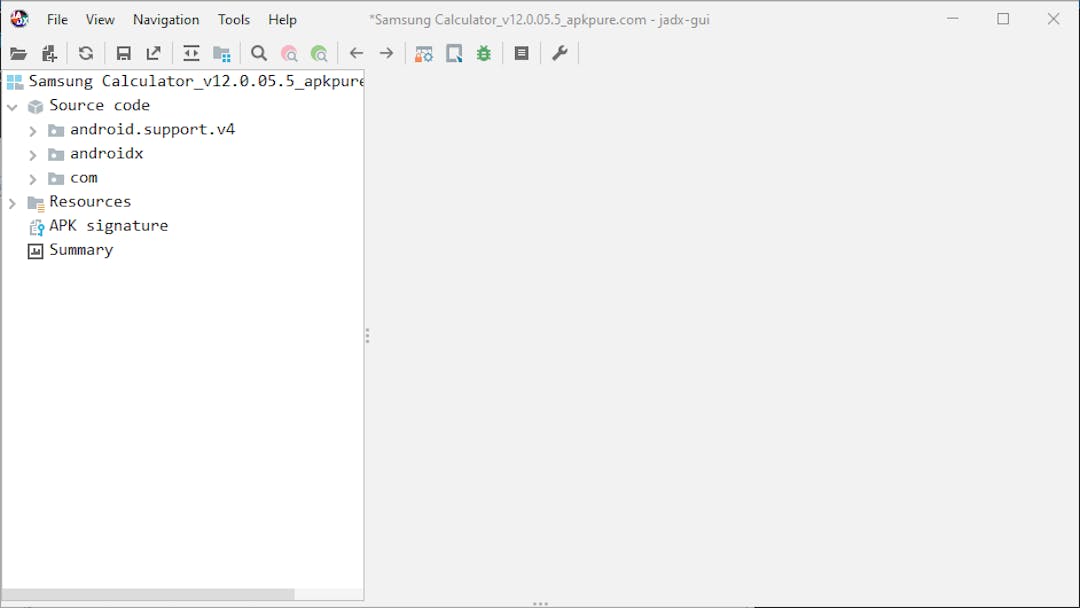Image resolution: width=1080 pixels, height=608 pixels.
Task: Toggle sync with editor toolbar button
Action: [x=191, y=54]
